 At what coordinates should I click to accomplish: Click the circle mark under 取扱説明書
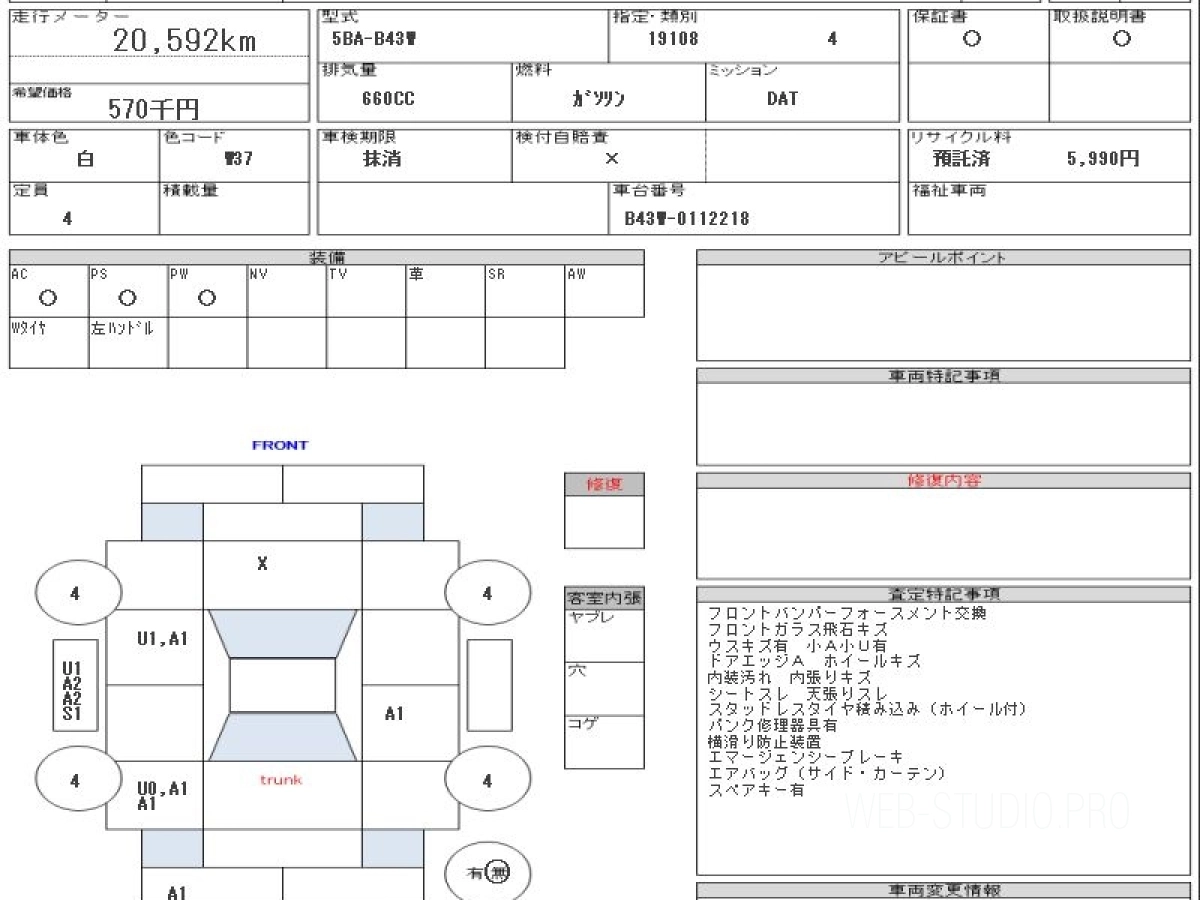tap(1122, 39)
